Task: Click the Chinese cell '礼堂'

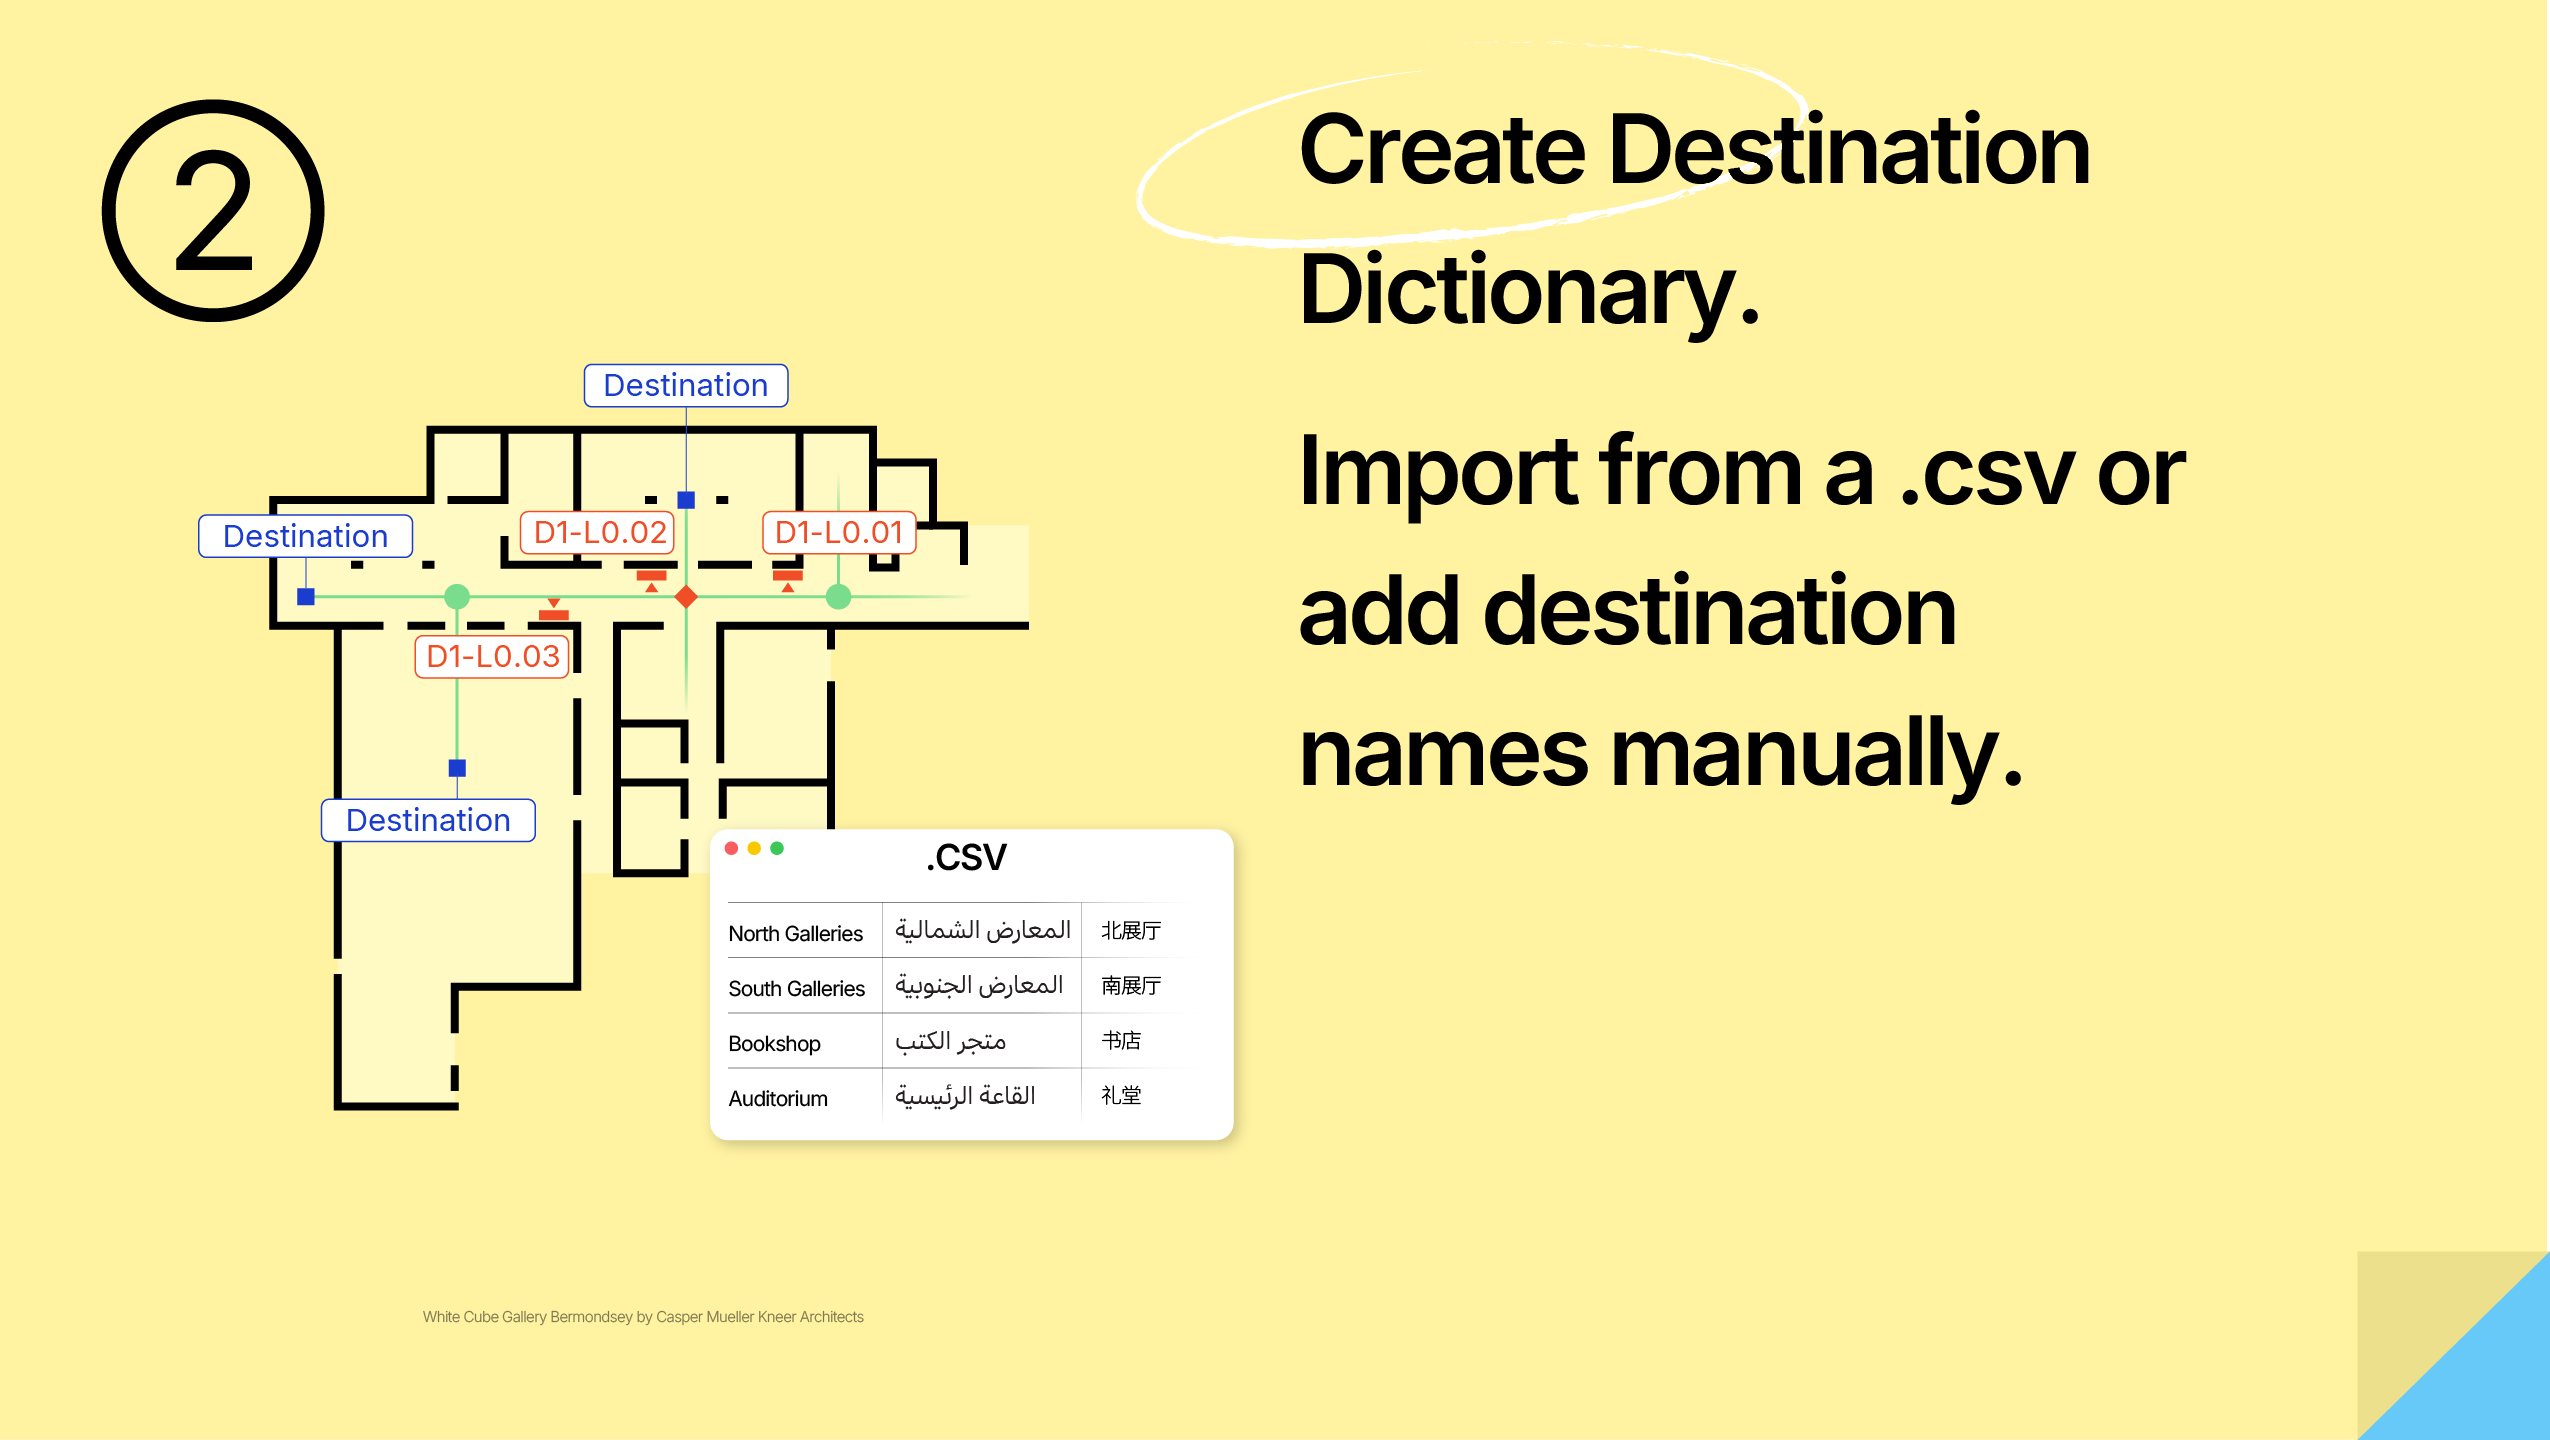Action: (1121, 1095)
